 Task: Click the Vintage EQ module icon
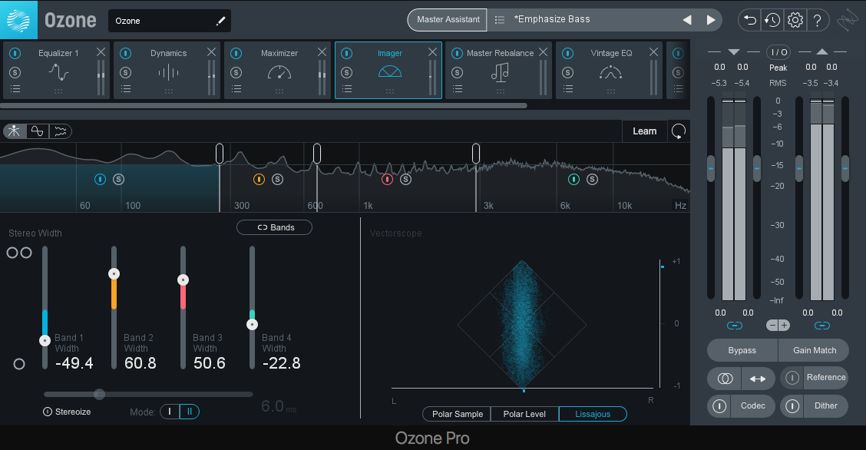pos(610,71)
